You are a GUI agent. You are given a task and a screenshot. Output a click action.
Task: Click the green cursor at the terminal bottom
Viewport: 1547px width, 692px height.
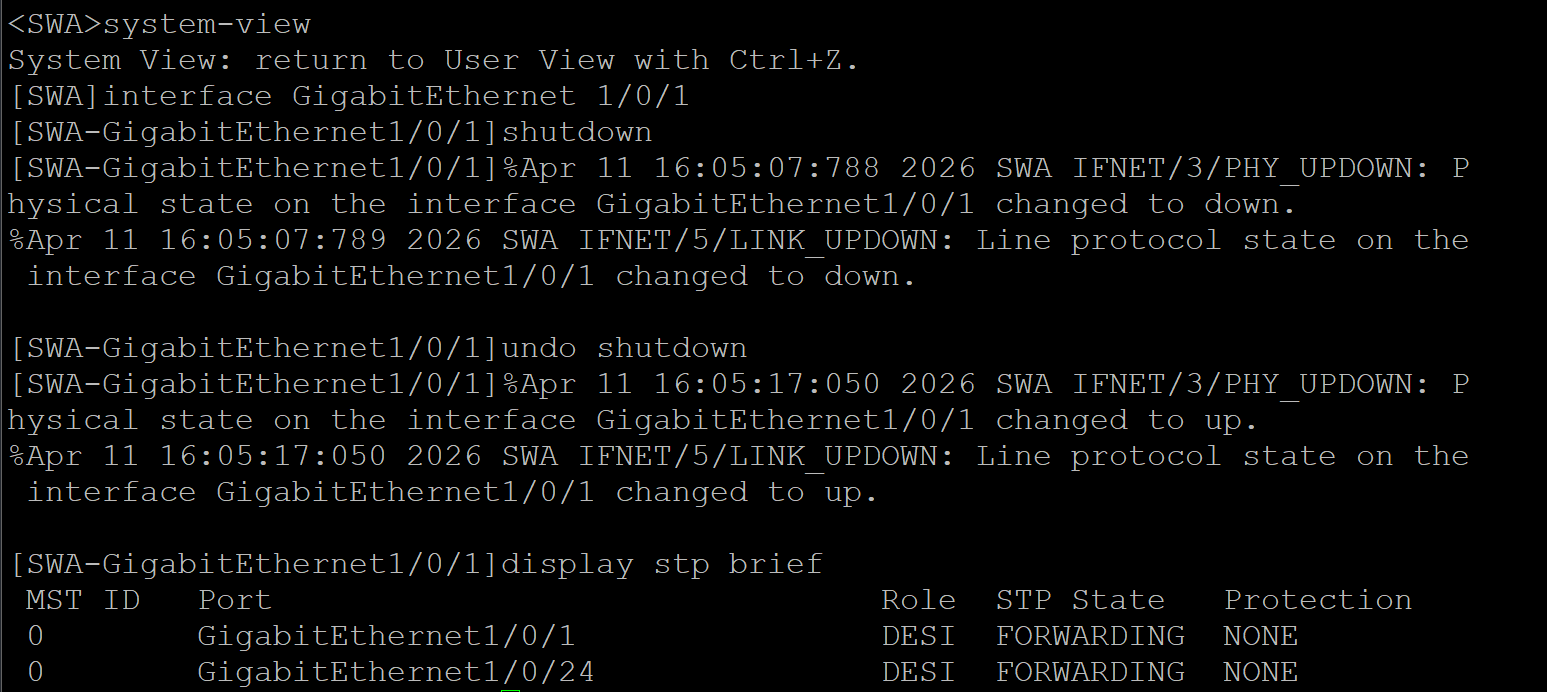511,690
